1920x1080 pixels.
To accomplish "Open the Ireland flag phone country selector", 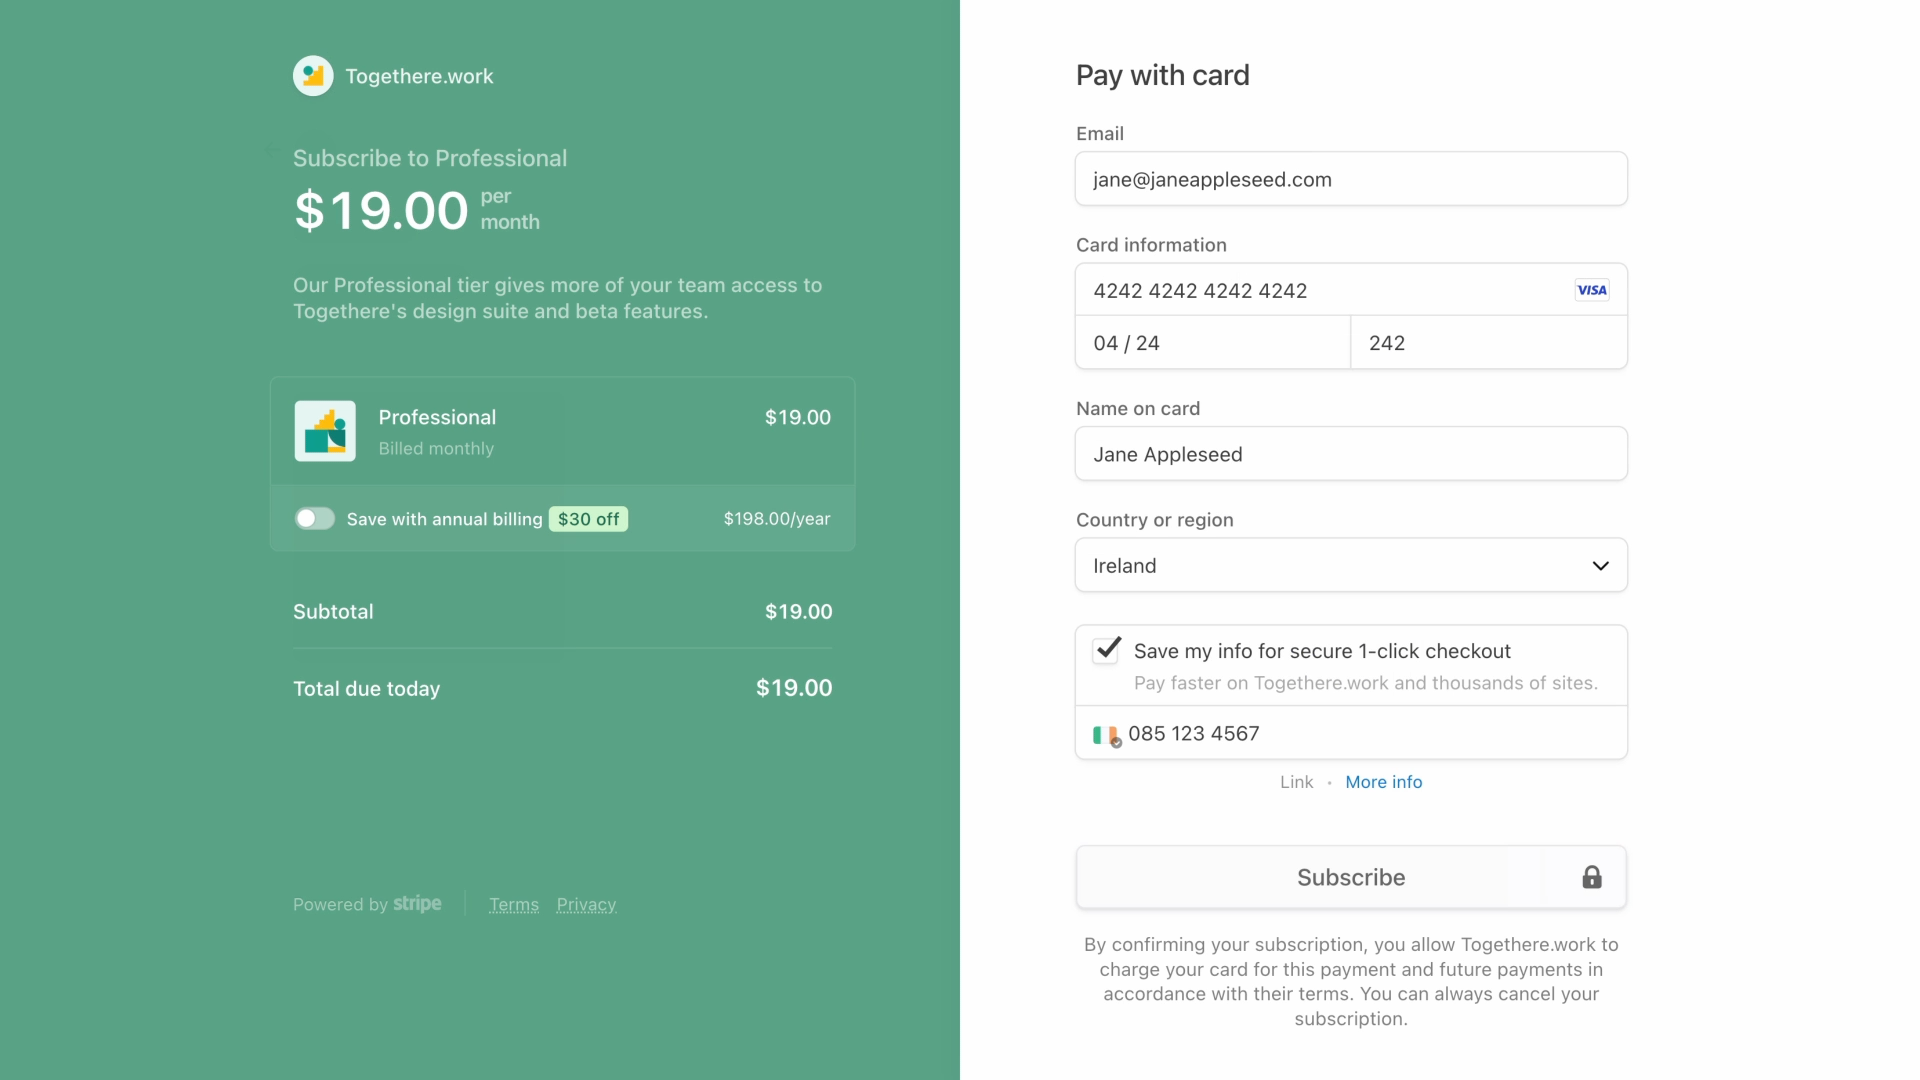I will 1107,735.
